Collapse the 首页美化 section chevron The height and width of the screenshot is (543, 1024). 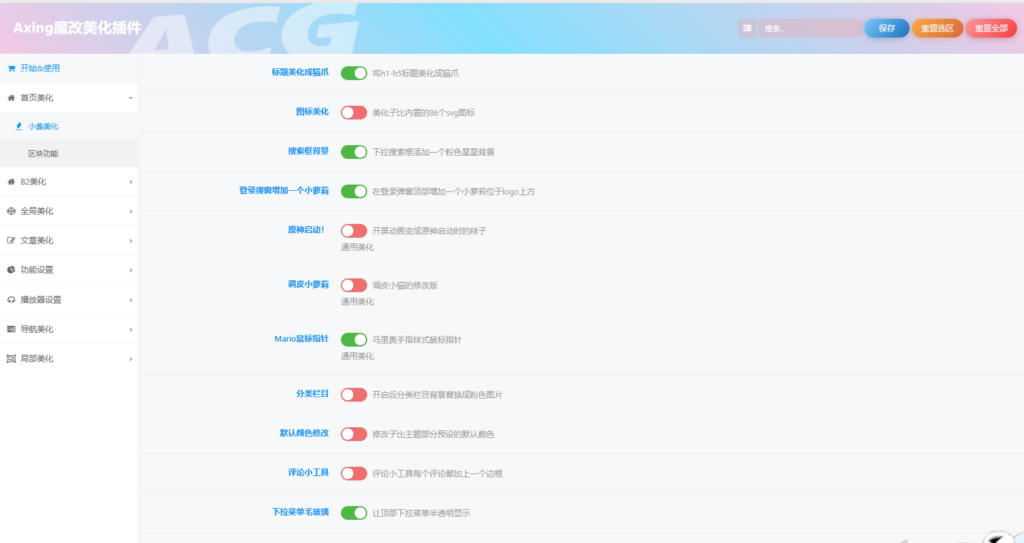130,98
